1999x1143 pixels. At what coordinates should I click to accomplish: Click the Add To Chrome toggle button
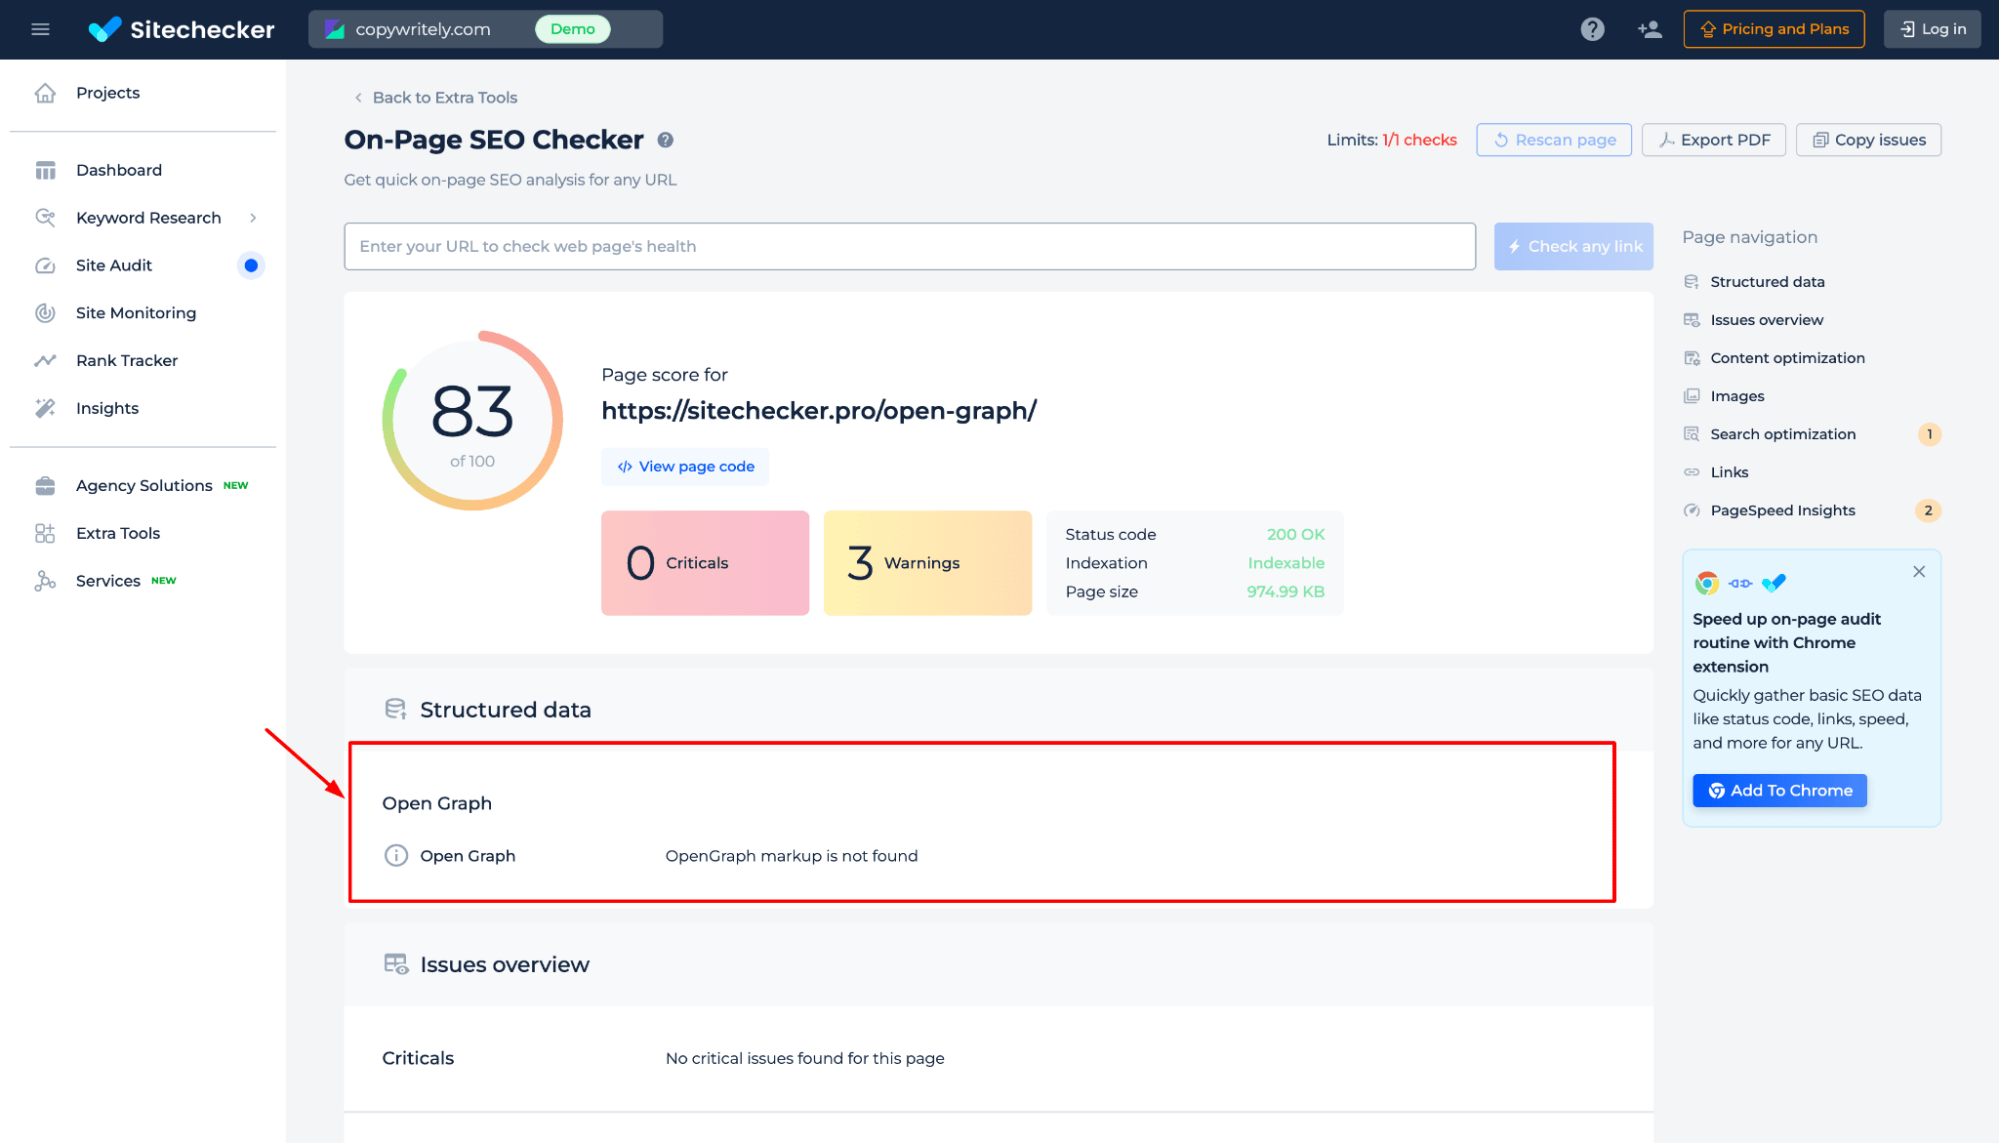[x=1781, y=789]
